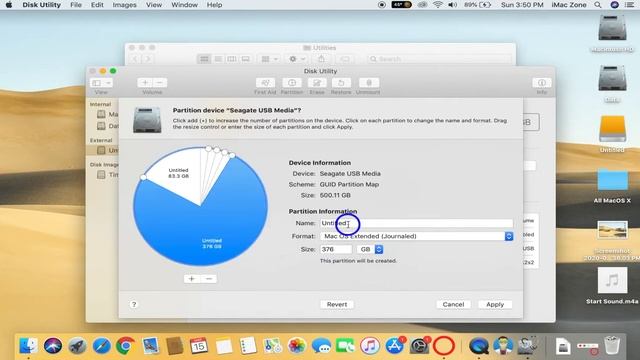Open Photos from the Dock
The height and width of the screenshot is (360, 640).
pyautogui.click(x=297, y=346)
